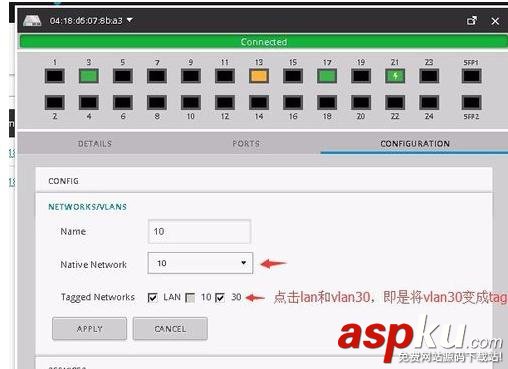Click the Networks/VLANs section header
This screenshot has width=508, height=369.
click(87, 207)
